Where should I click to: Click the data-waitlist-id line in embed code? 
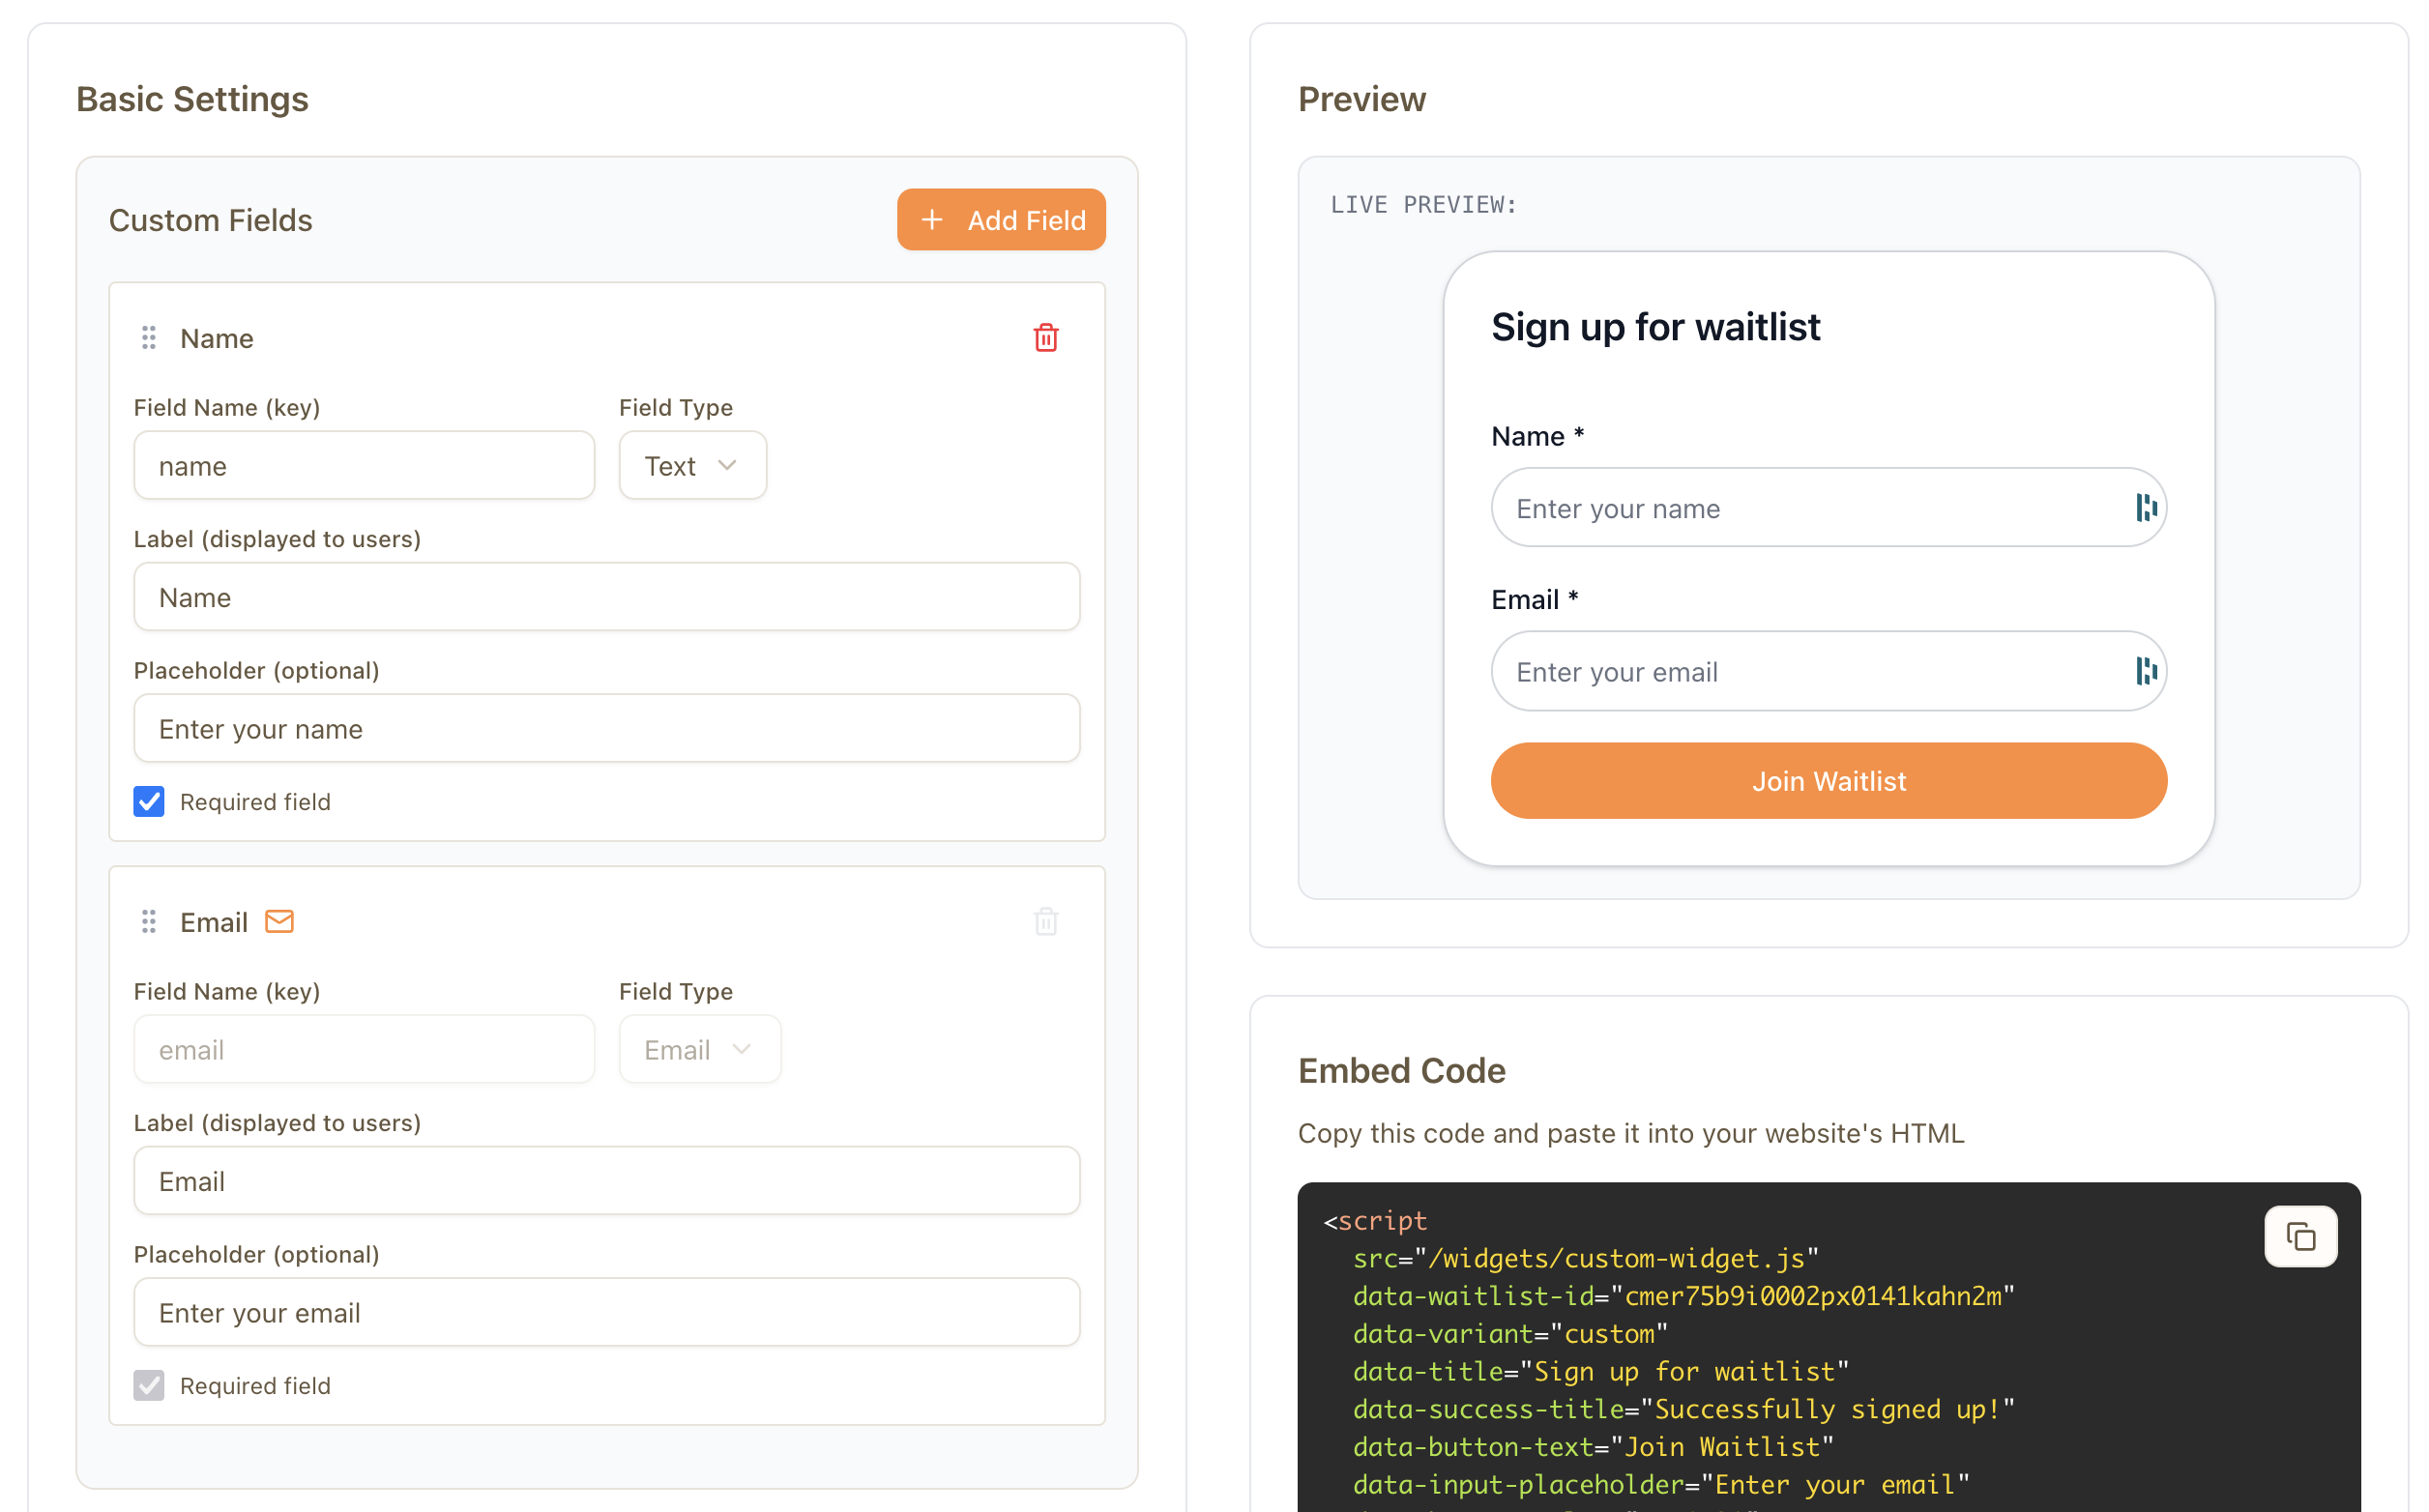tap(1683, 1296)
